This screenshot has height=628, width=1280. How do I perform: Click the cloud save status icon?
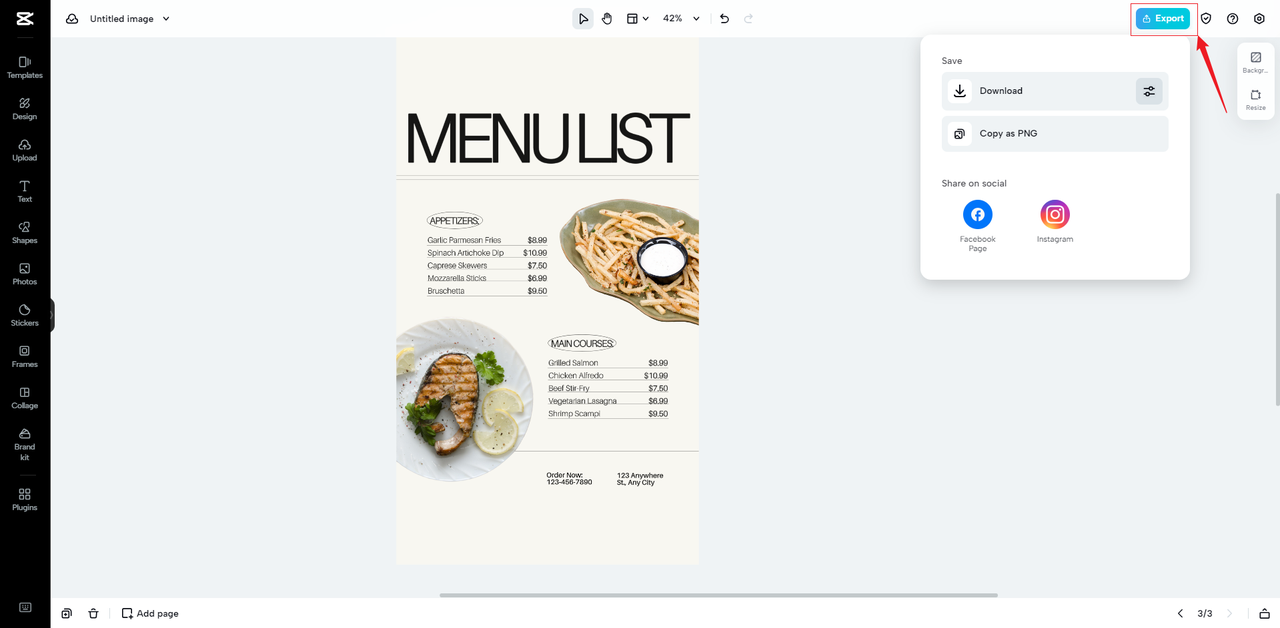72,19
